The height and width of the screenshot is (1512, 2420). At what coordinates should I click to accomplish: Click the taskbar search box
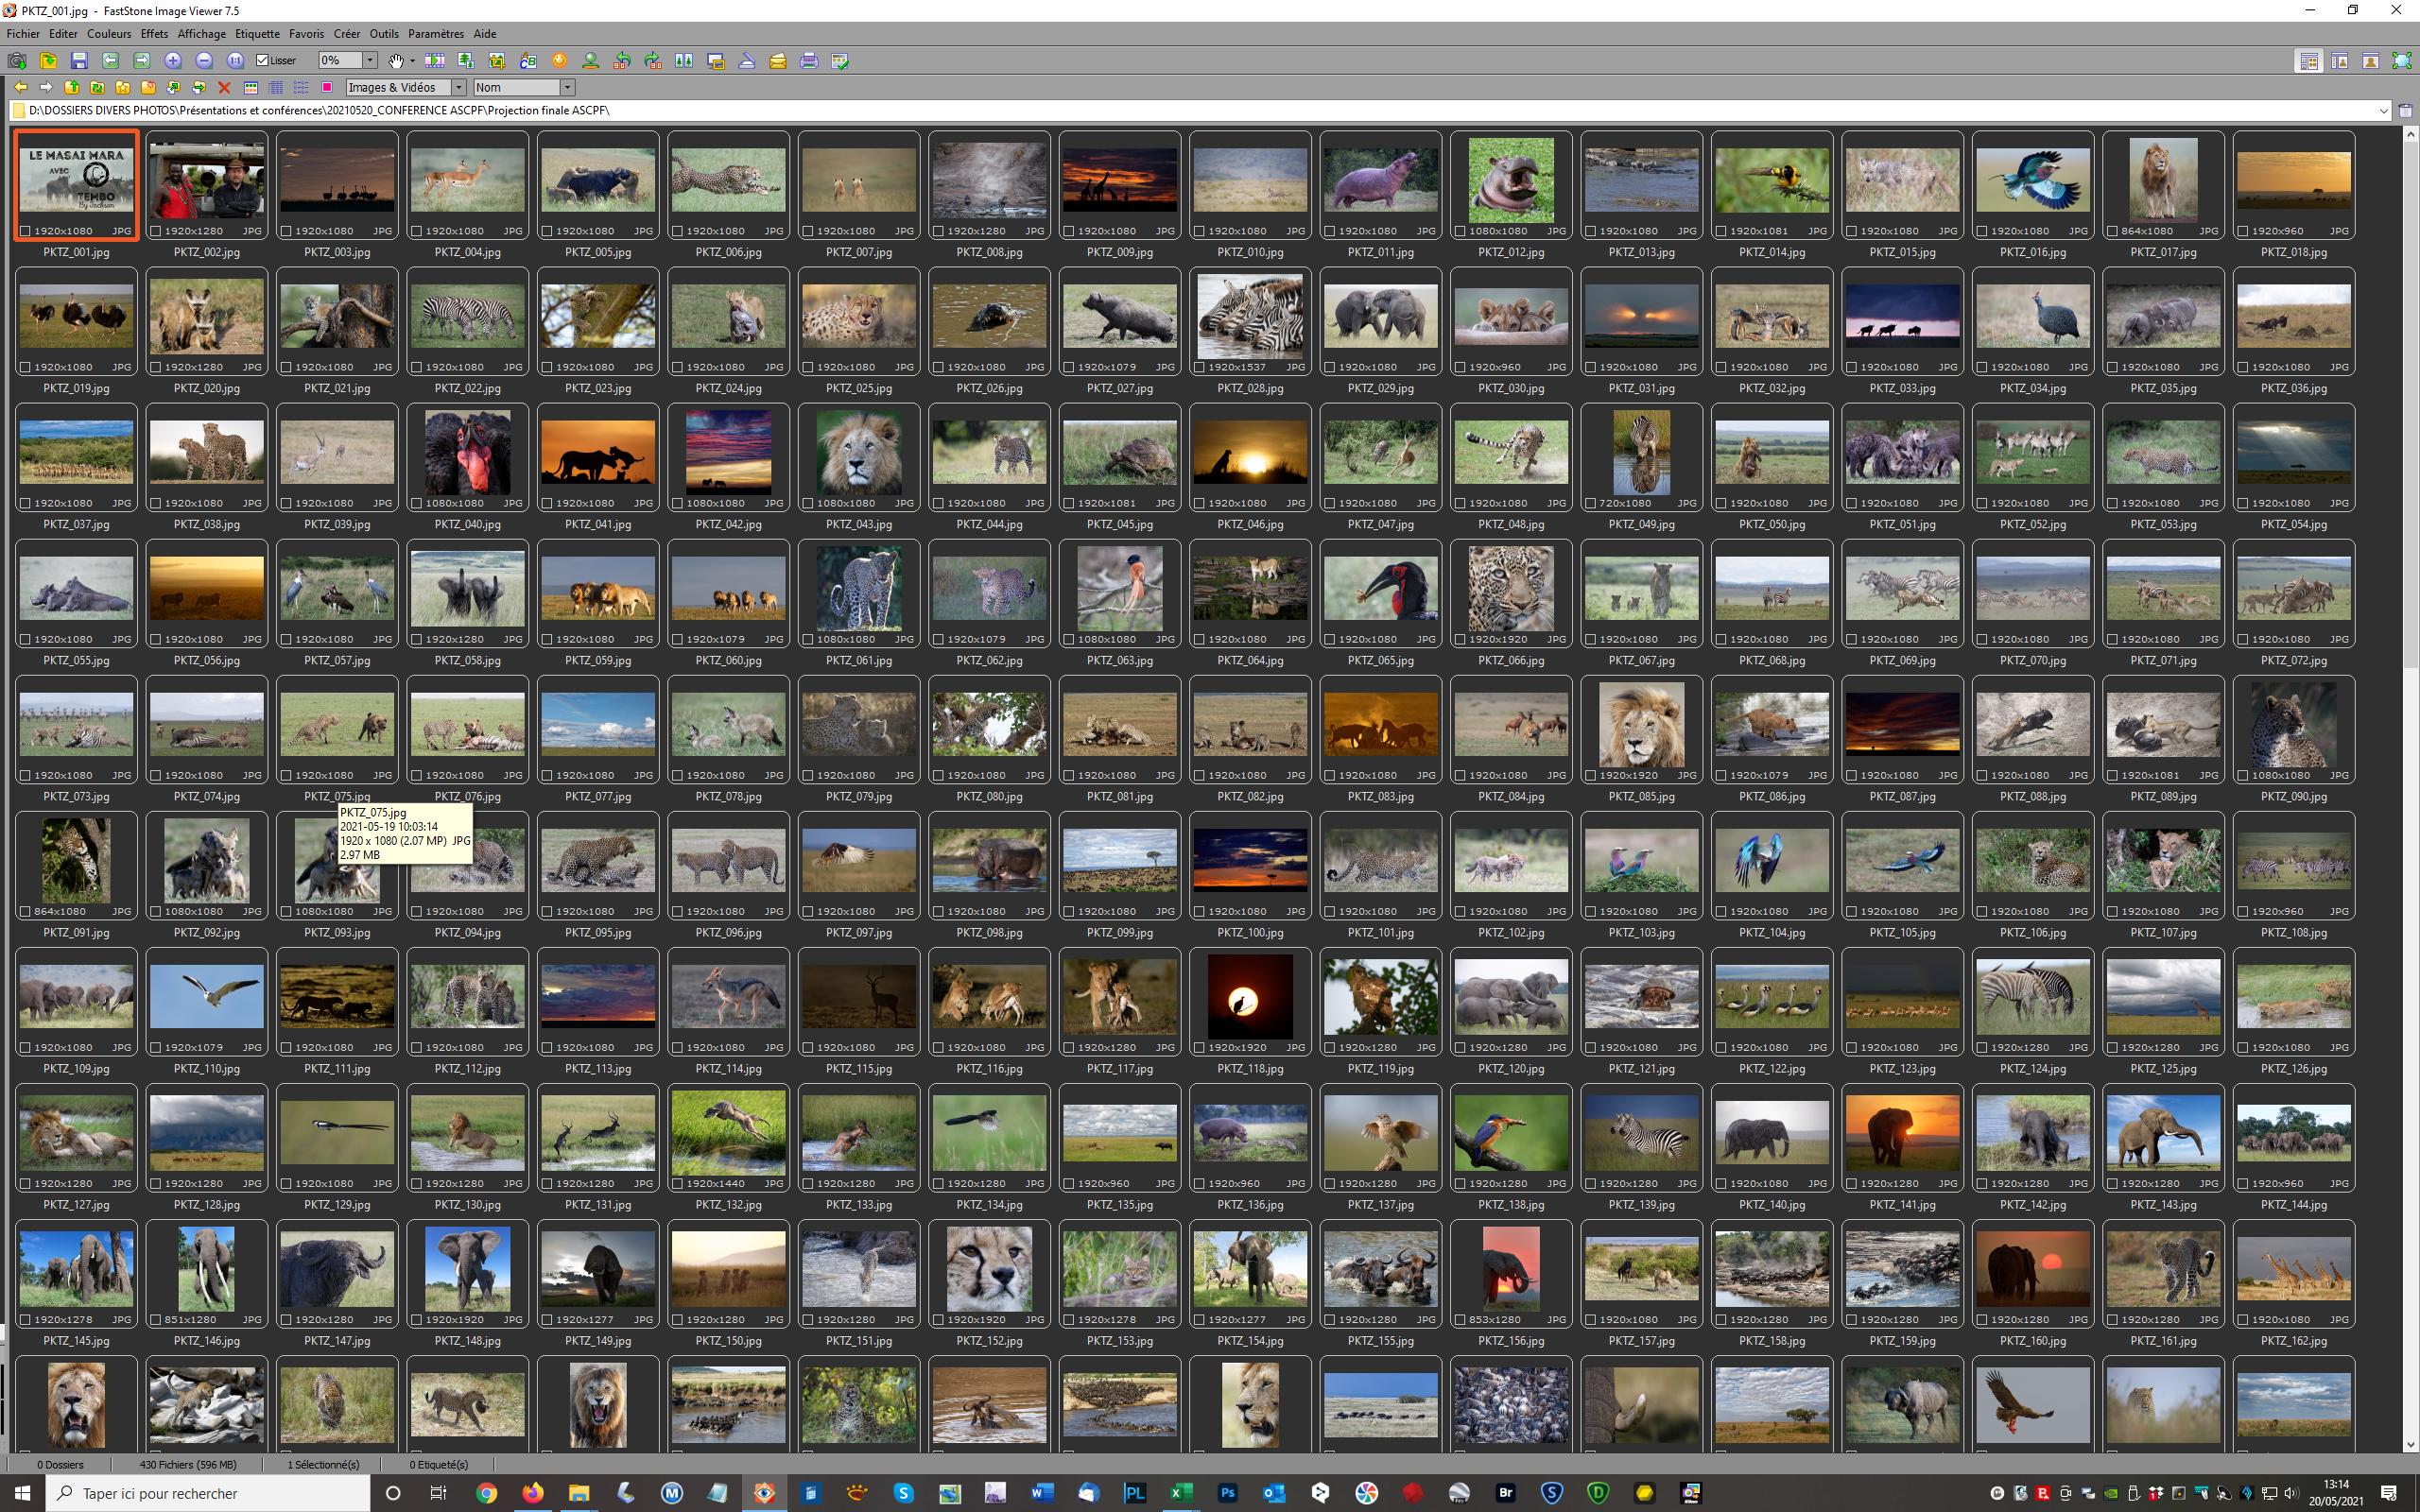[208, 1493]
